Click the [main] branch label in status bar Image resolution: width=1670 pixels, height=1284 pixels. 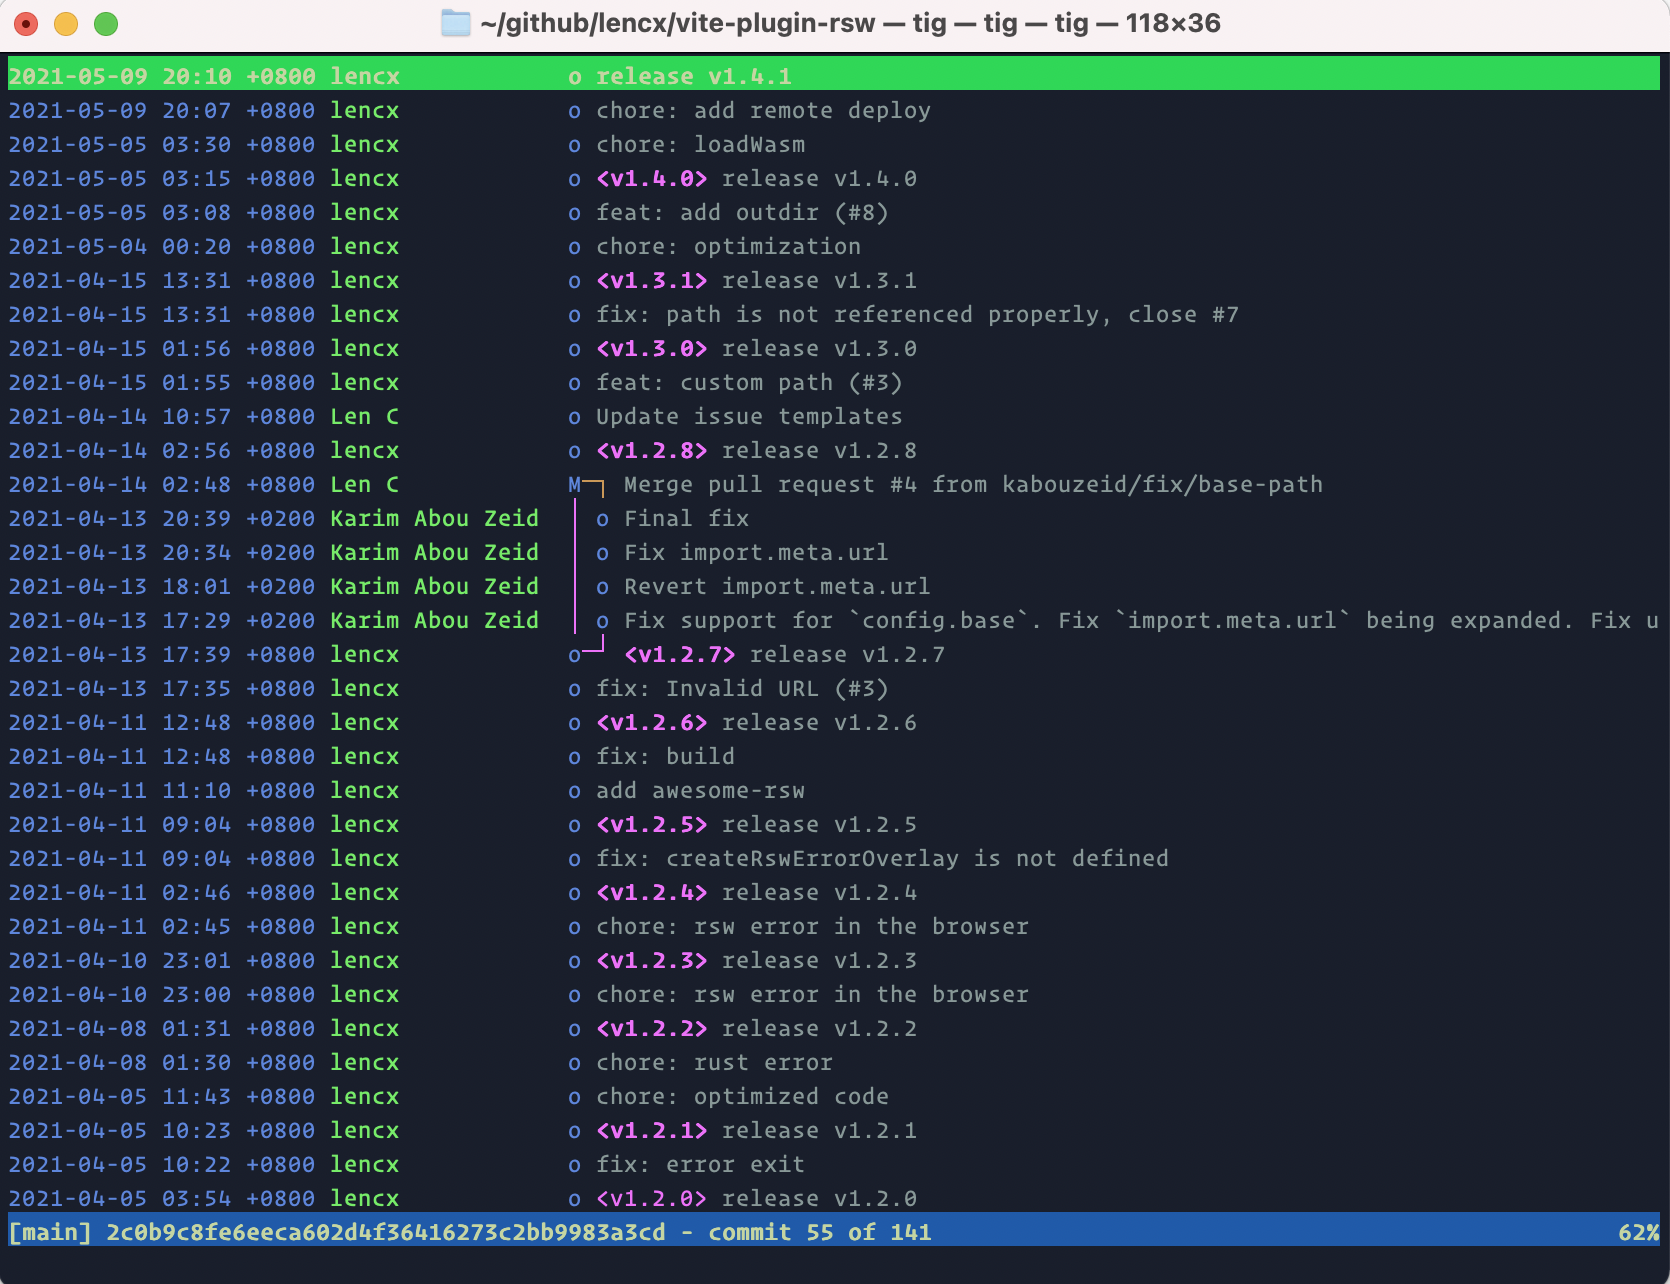[x=50, y=1232]
